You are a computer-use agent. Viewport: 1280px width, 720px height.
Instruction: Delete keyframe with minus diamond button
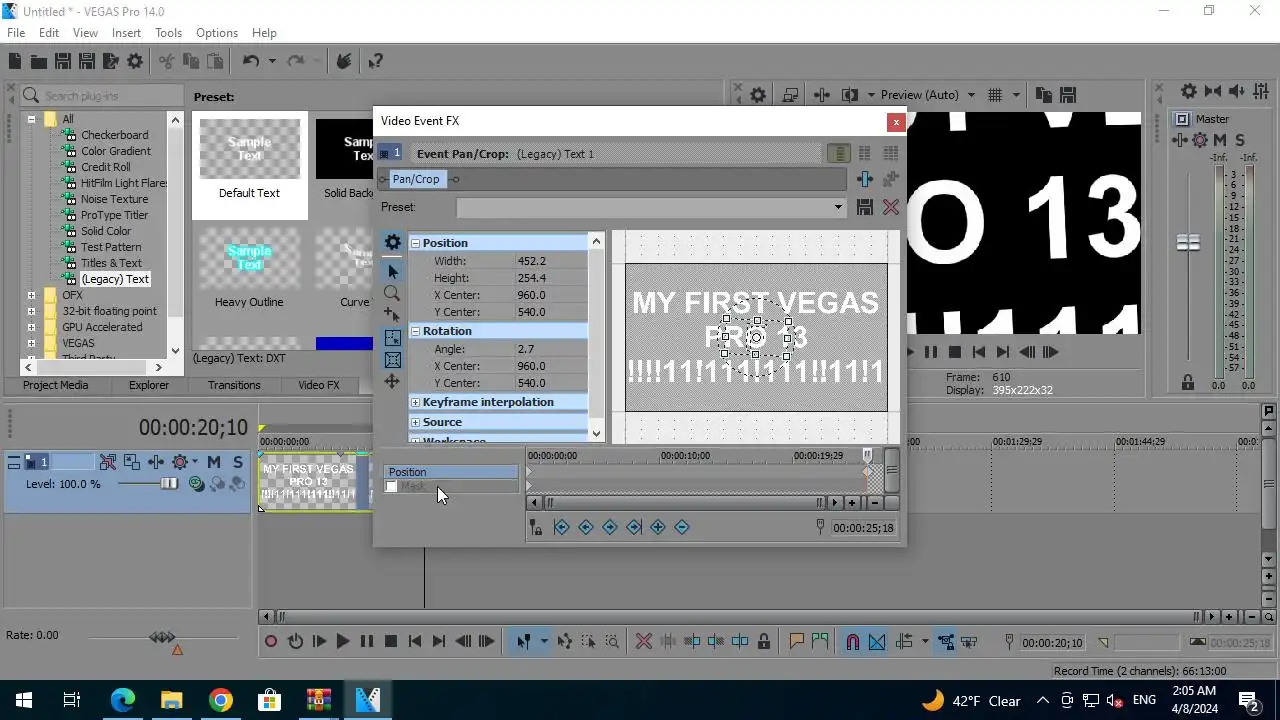pyautogui.click(x=682, y=527)
